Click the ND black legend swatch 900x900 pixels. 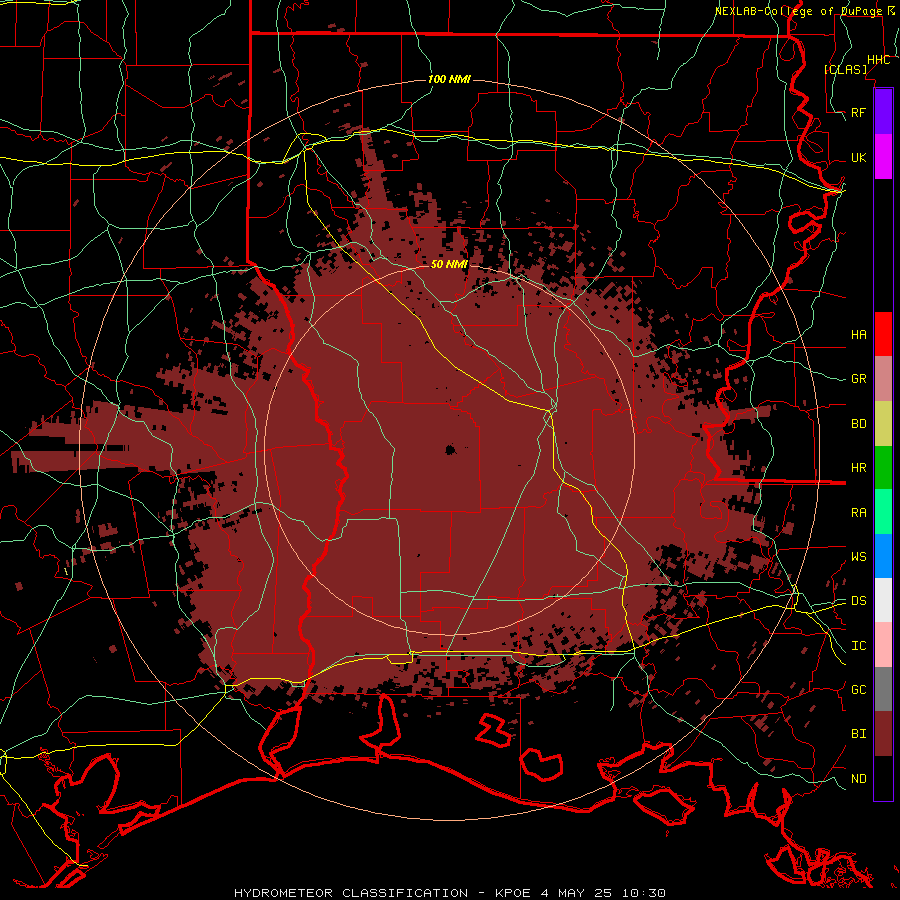pos(883,778)
